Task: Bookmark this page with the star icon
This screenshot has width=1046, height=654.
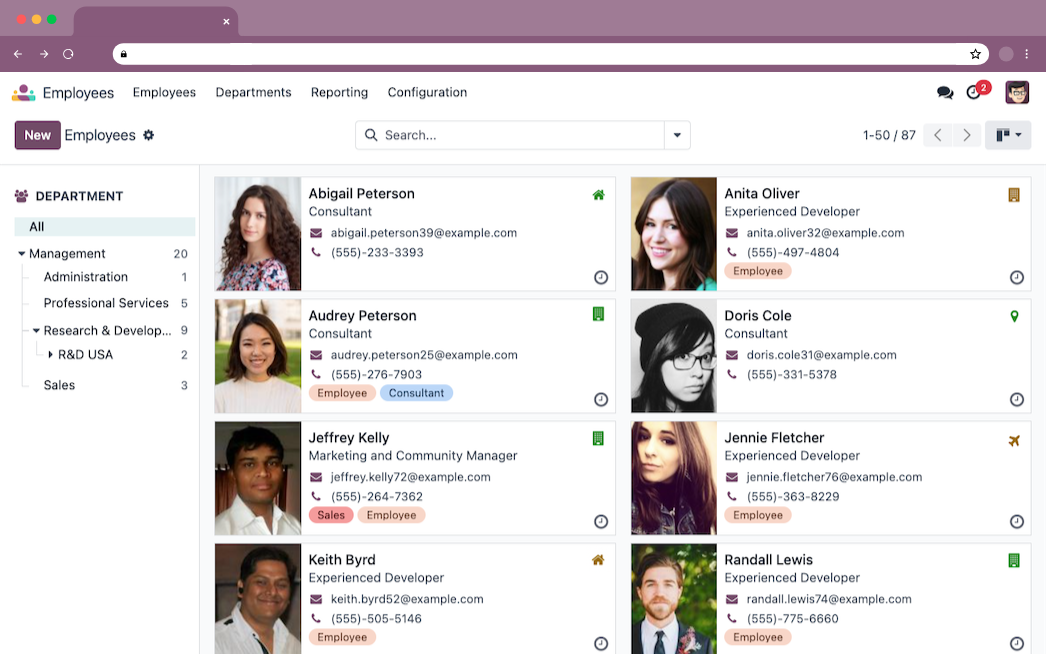Action: pos(975,54)
